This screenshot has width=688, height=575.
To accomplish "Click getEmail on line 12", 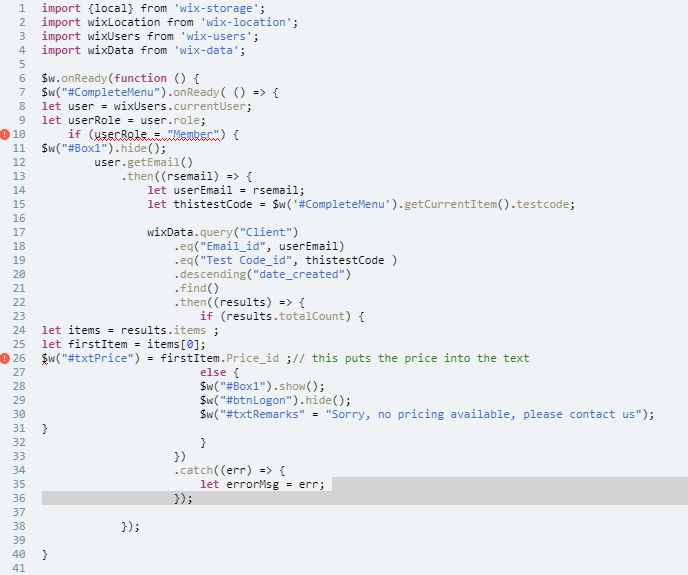I will point(153,162).
